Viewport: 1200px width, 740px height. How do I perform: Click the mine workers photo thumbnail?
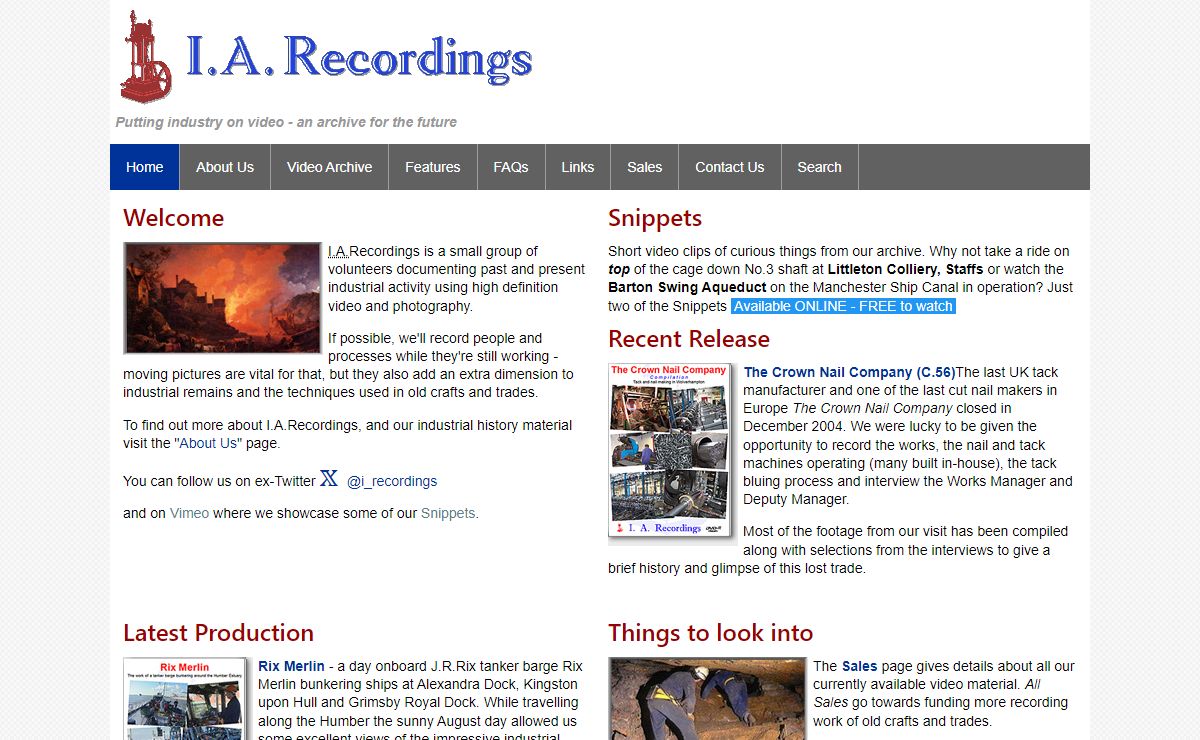(x=707, y=698)
